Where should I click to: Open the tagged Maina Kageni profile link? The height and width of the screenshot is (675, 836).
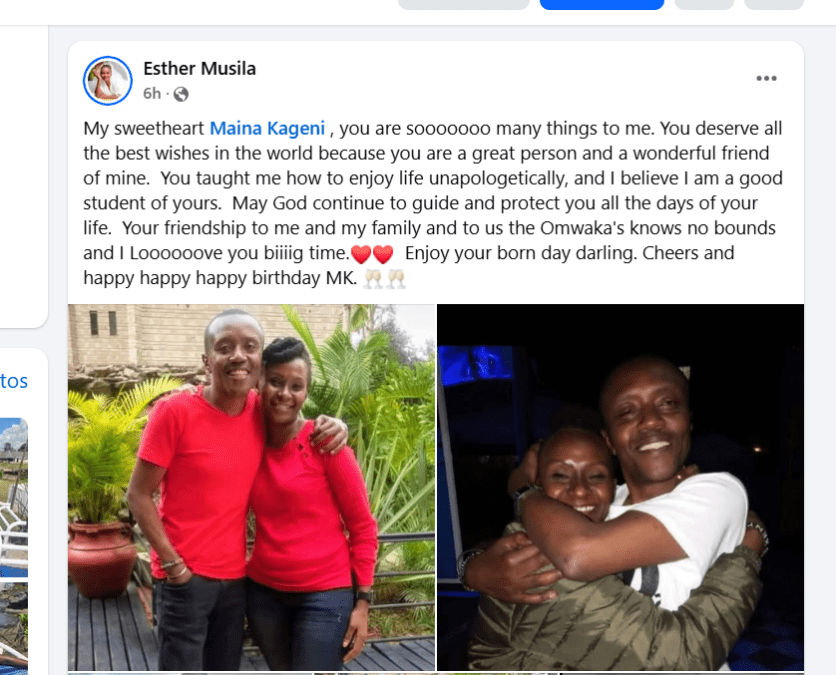(267, 128)
